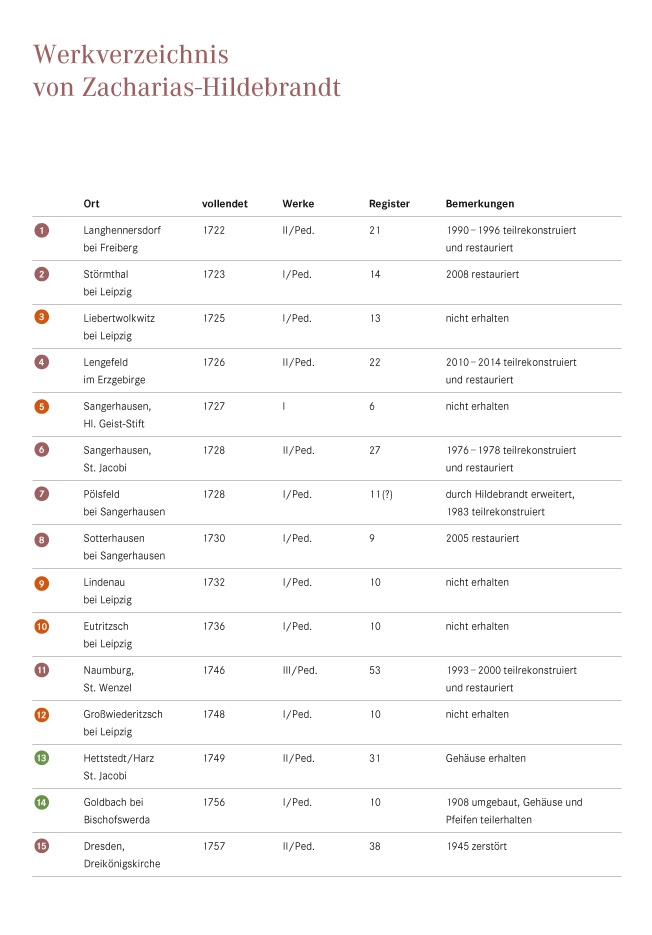Click the number 7 badge beside Pölsfeld
The image size is (652, 935).
click(x=42, y=494)
